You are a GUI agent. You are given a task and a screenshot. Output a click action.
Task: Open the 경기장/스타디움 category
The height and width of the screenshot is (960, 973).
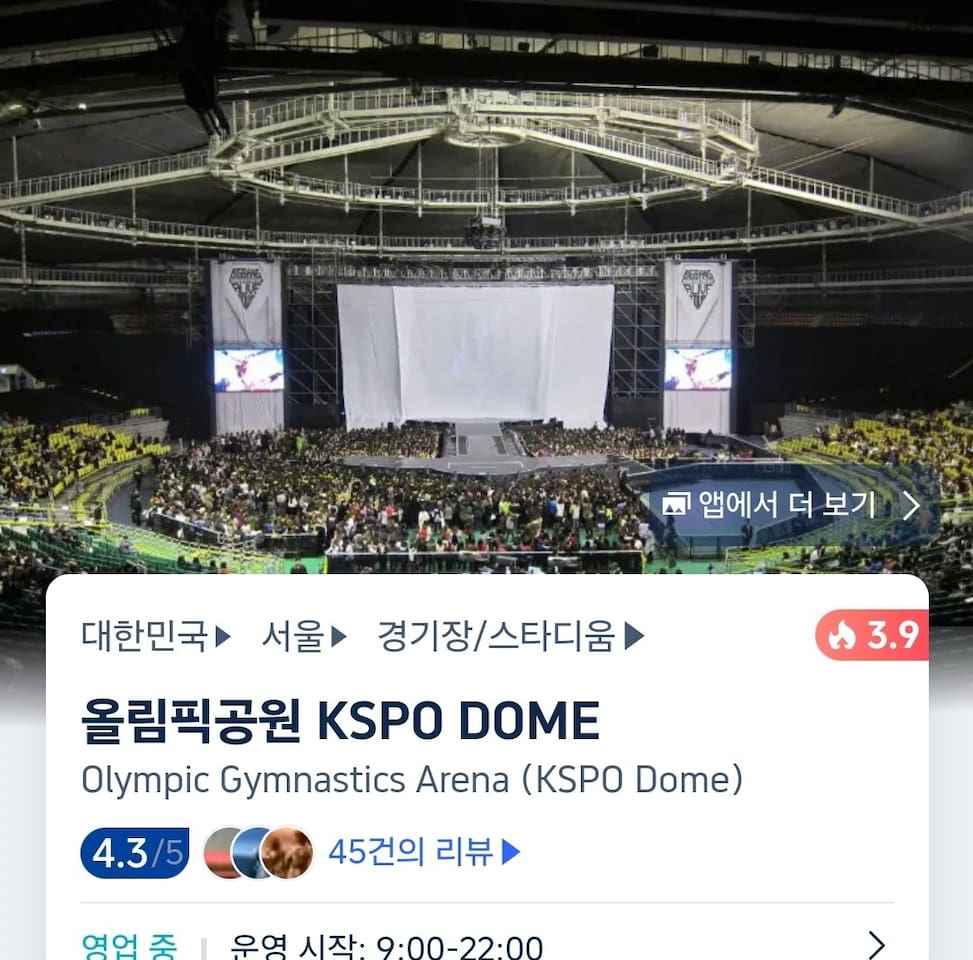[x=496, y=636]
